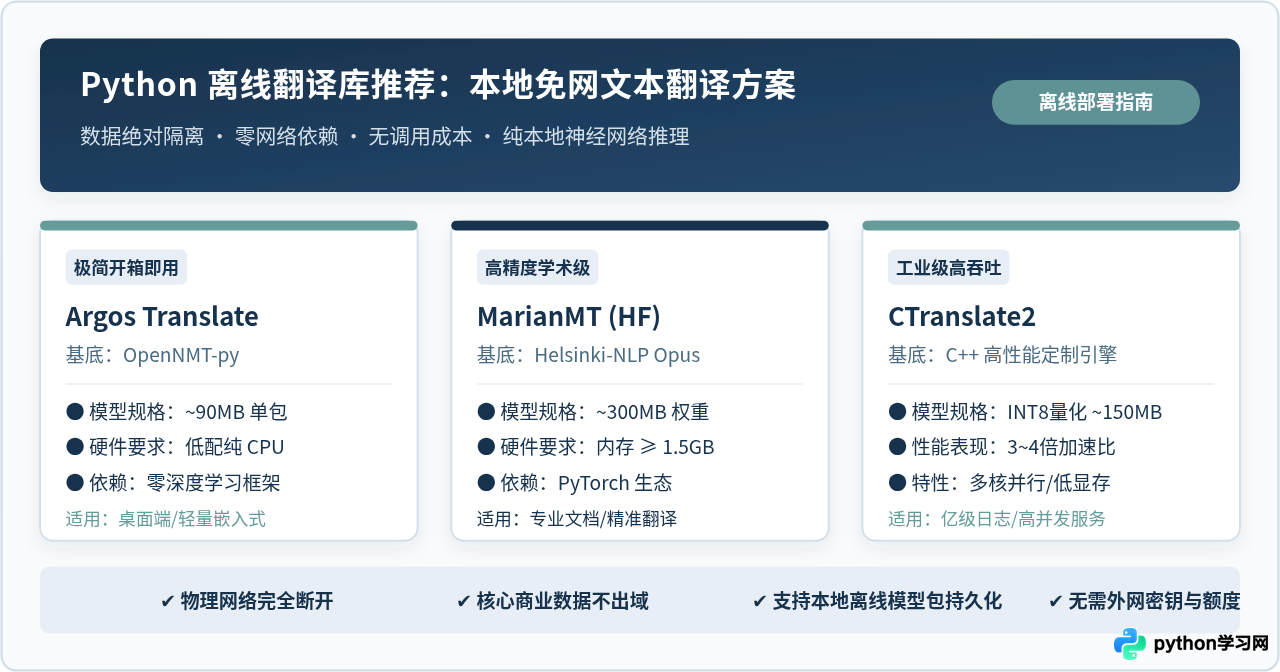1280x672 pixels.
Task: Open the MarianMT (HF) card heading
Action: click(x=569, y=317)
